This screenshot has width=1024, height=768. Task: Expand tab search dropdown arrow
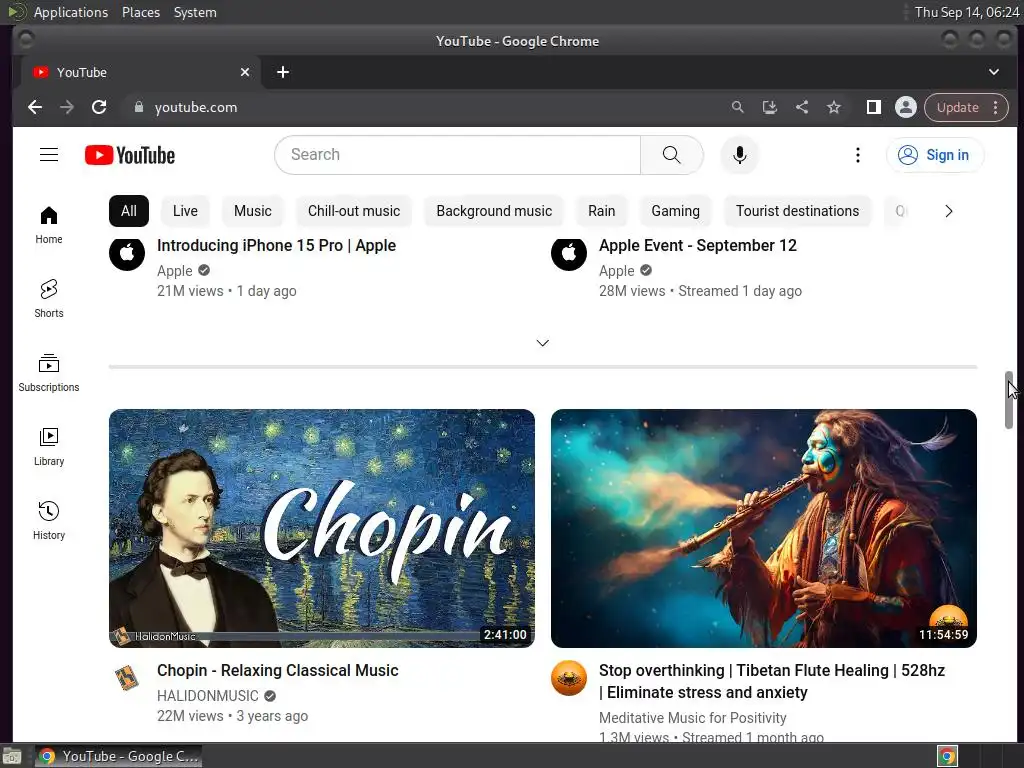(x=993, y=72)
